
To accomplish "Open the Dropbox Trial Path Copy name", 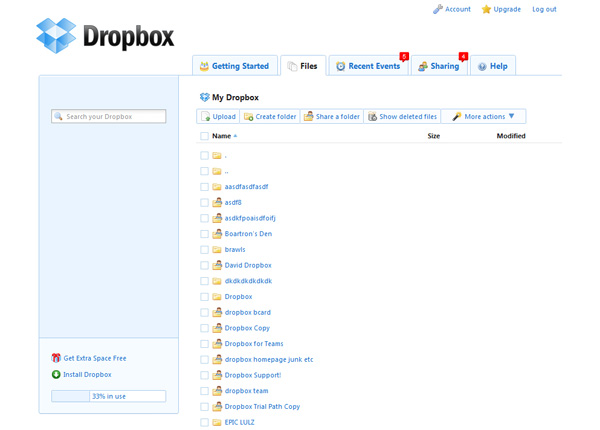I will [262, 406].
